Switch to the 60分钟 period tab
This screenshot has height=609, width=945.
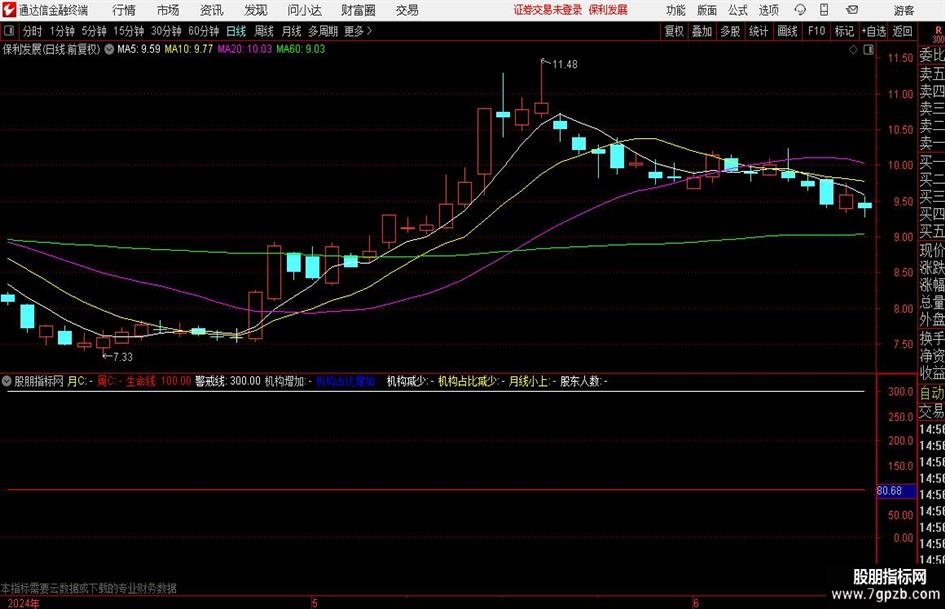204,31
